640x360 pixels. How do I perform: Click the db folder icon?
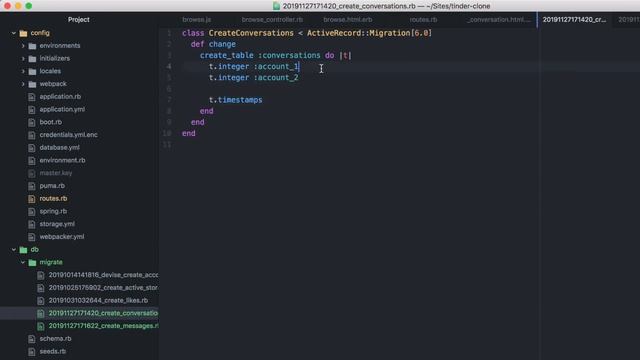23,249
